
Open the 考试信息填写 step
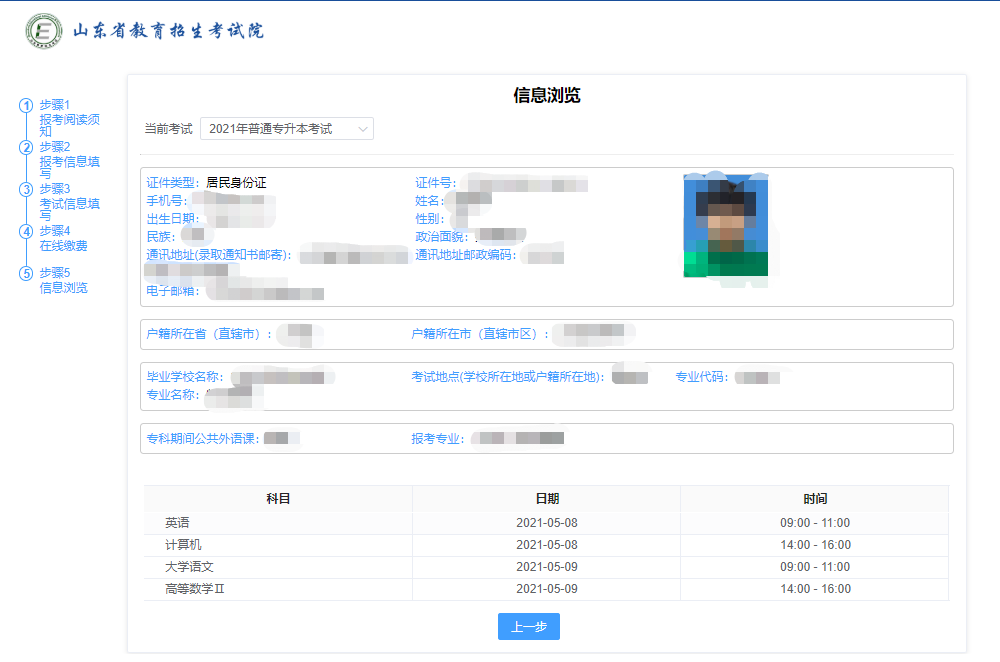tap(69, 208)
